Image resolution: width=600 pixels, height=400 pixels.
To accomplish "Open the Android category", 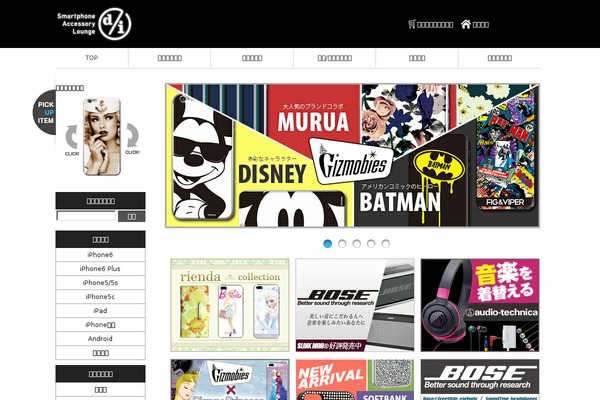I will tap(100, 339).
